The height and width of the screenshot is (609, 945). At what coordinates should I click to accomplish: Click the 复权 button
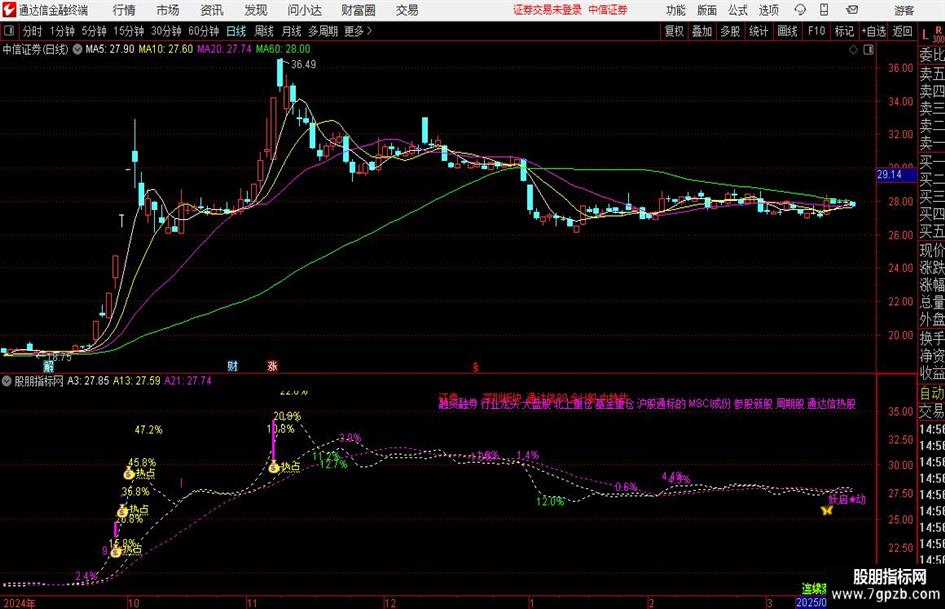tap(674, 31)
